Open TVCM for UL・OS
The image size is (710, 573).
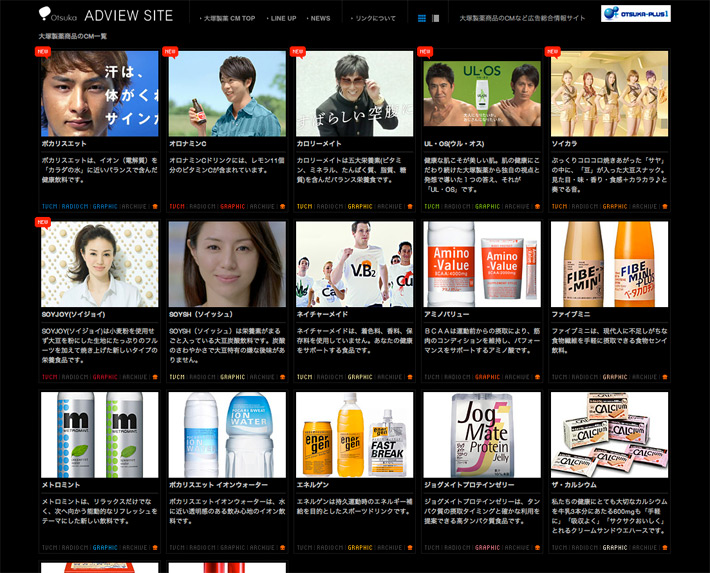point(432,207)
